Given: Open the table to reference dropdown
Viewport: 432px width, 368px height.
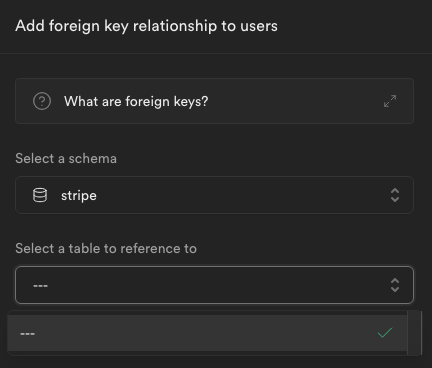Looking at the screenshot, I should click(x=214, y=285).
